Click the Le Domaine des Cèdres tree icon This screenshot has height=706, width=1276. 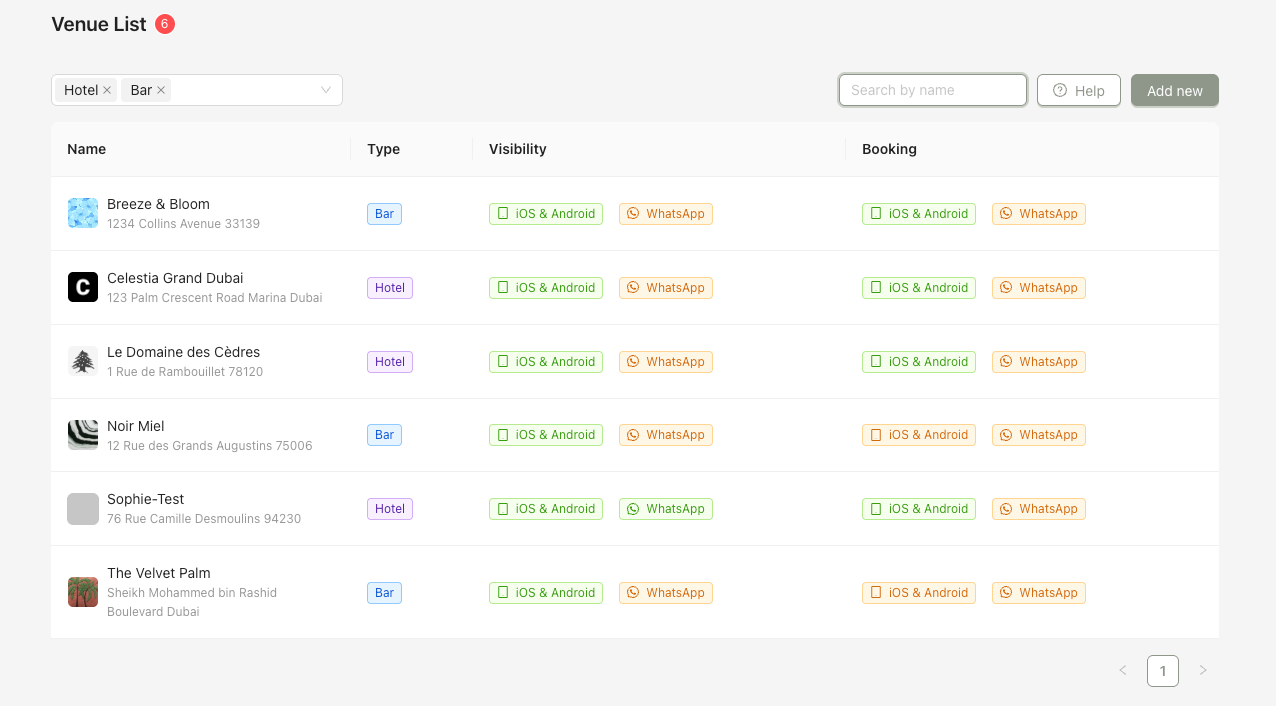tap(83, 361)
